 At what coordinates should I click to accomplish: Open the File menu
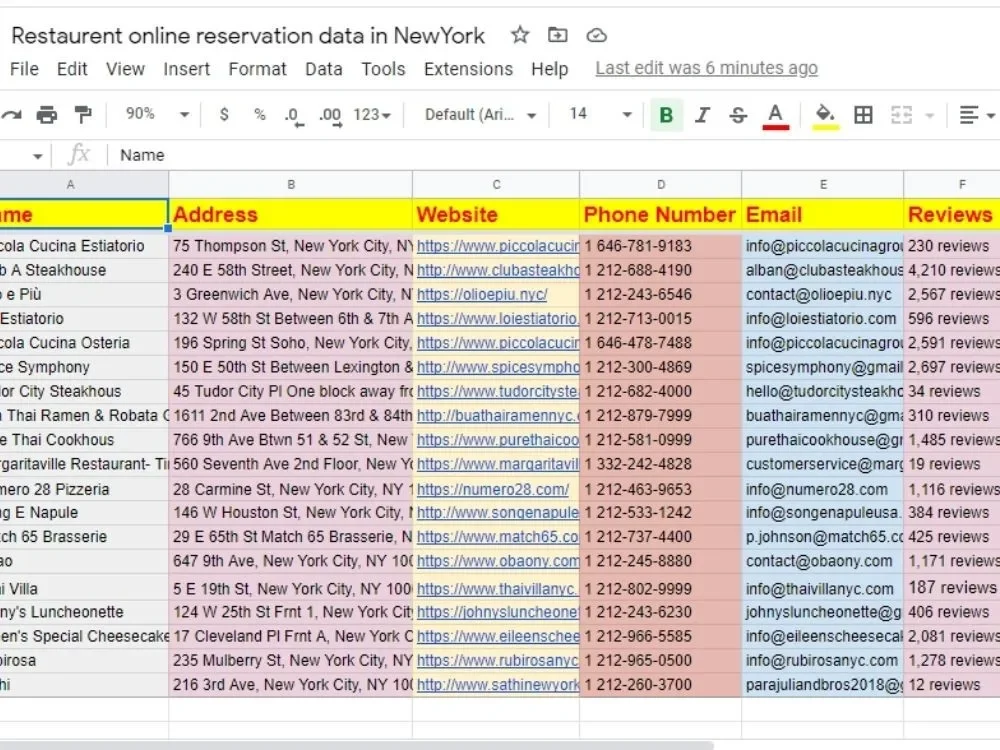24,69
